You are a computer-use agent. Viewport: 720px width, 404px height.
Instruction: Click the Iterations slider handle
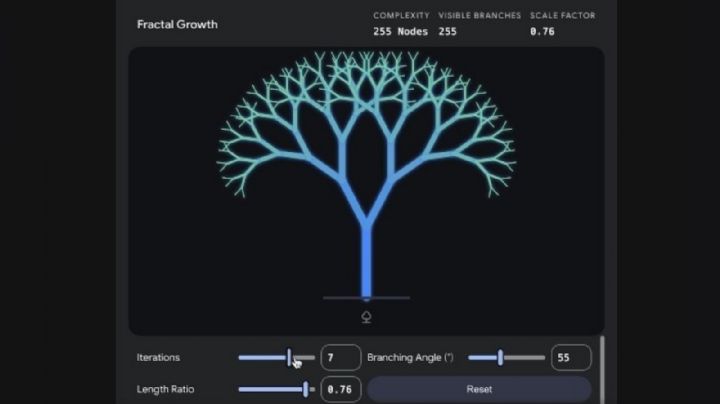pos(290,357)
